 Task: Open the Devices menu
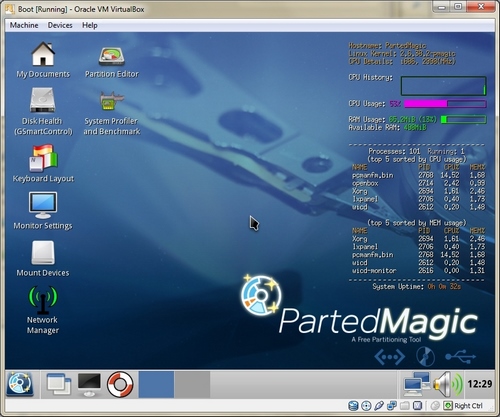[x=60, y=25]
